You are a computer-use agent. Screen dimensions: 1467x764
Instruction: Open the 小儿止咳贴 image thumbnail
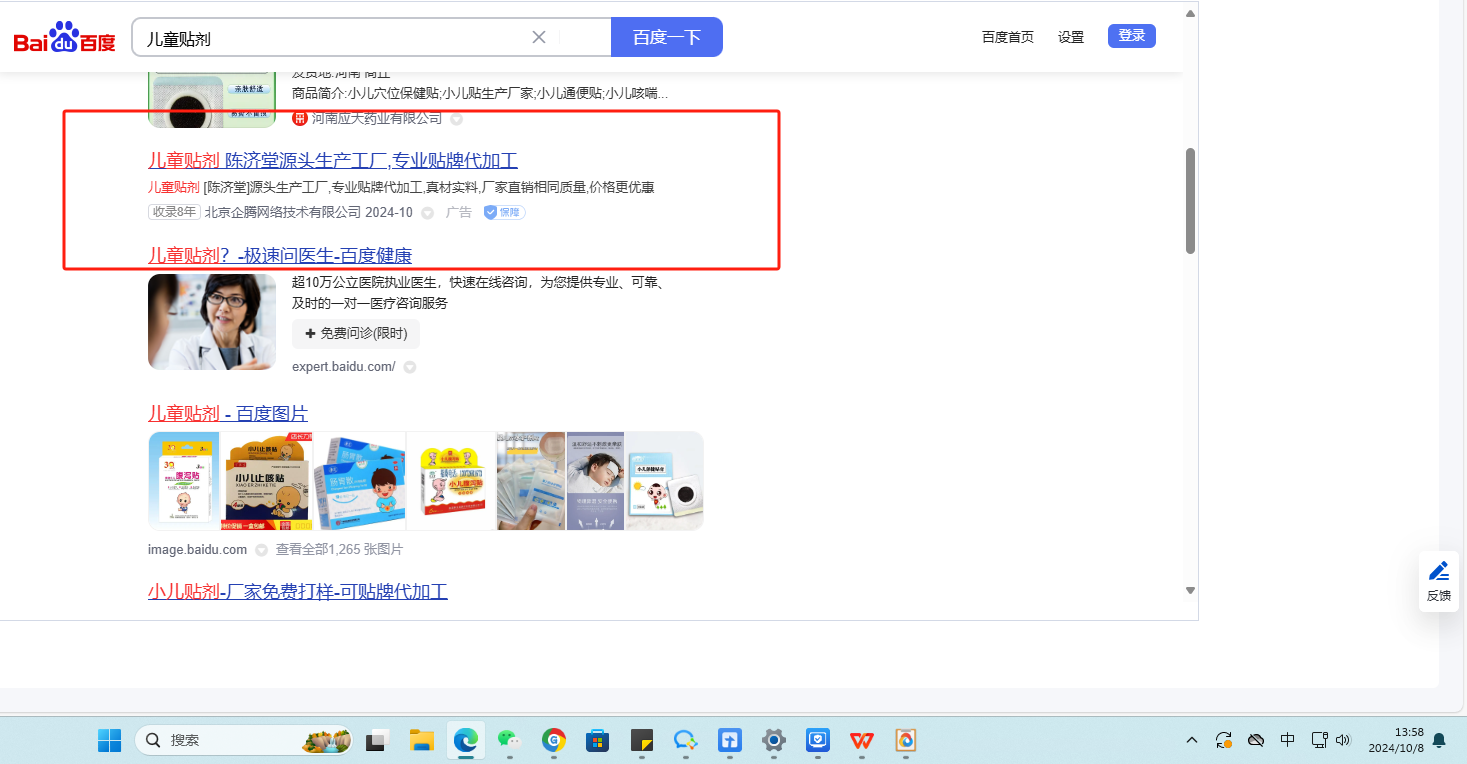(x=267, y=481)
